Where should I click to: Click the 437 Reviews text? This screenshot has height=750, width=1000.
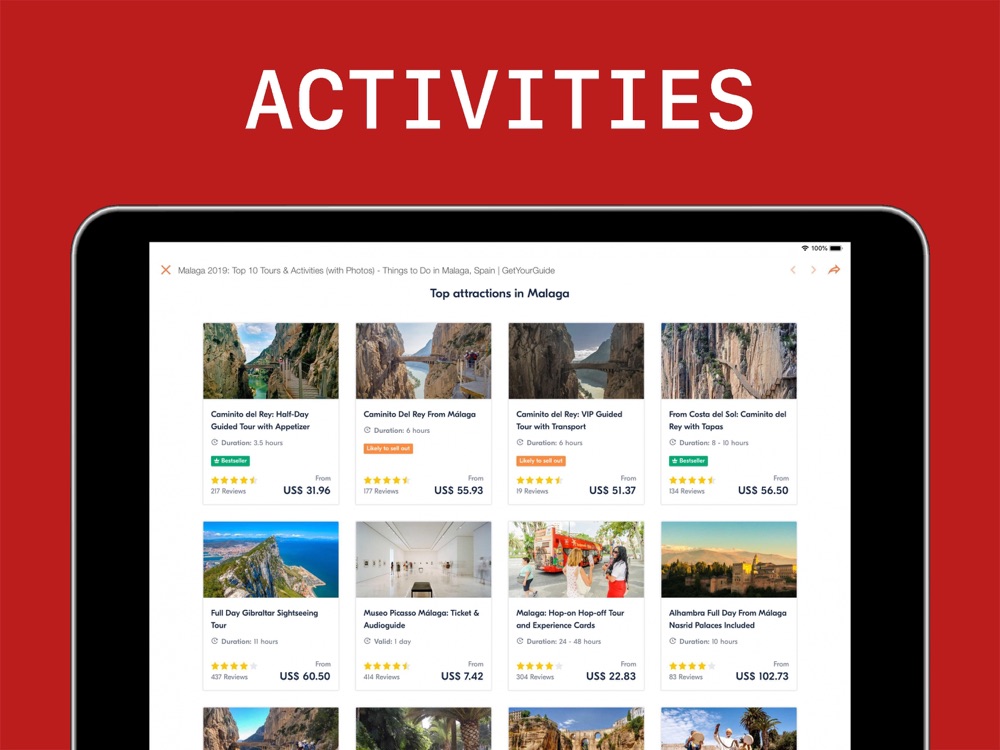click(x=229, y=677)
